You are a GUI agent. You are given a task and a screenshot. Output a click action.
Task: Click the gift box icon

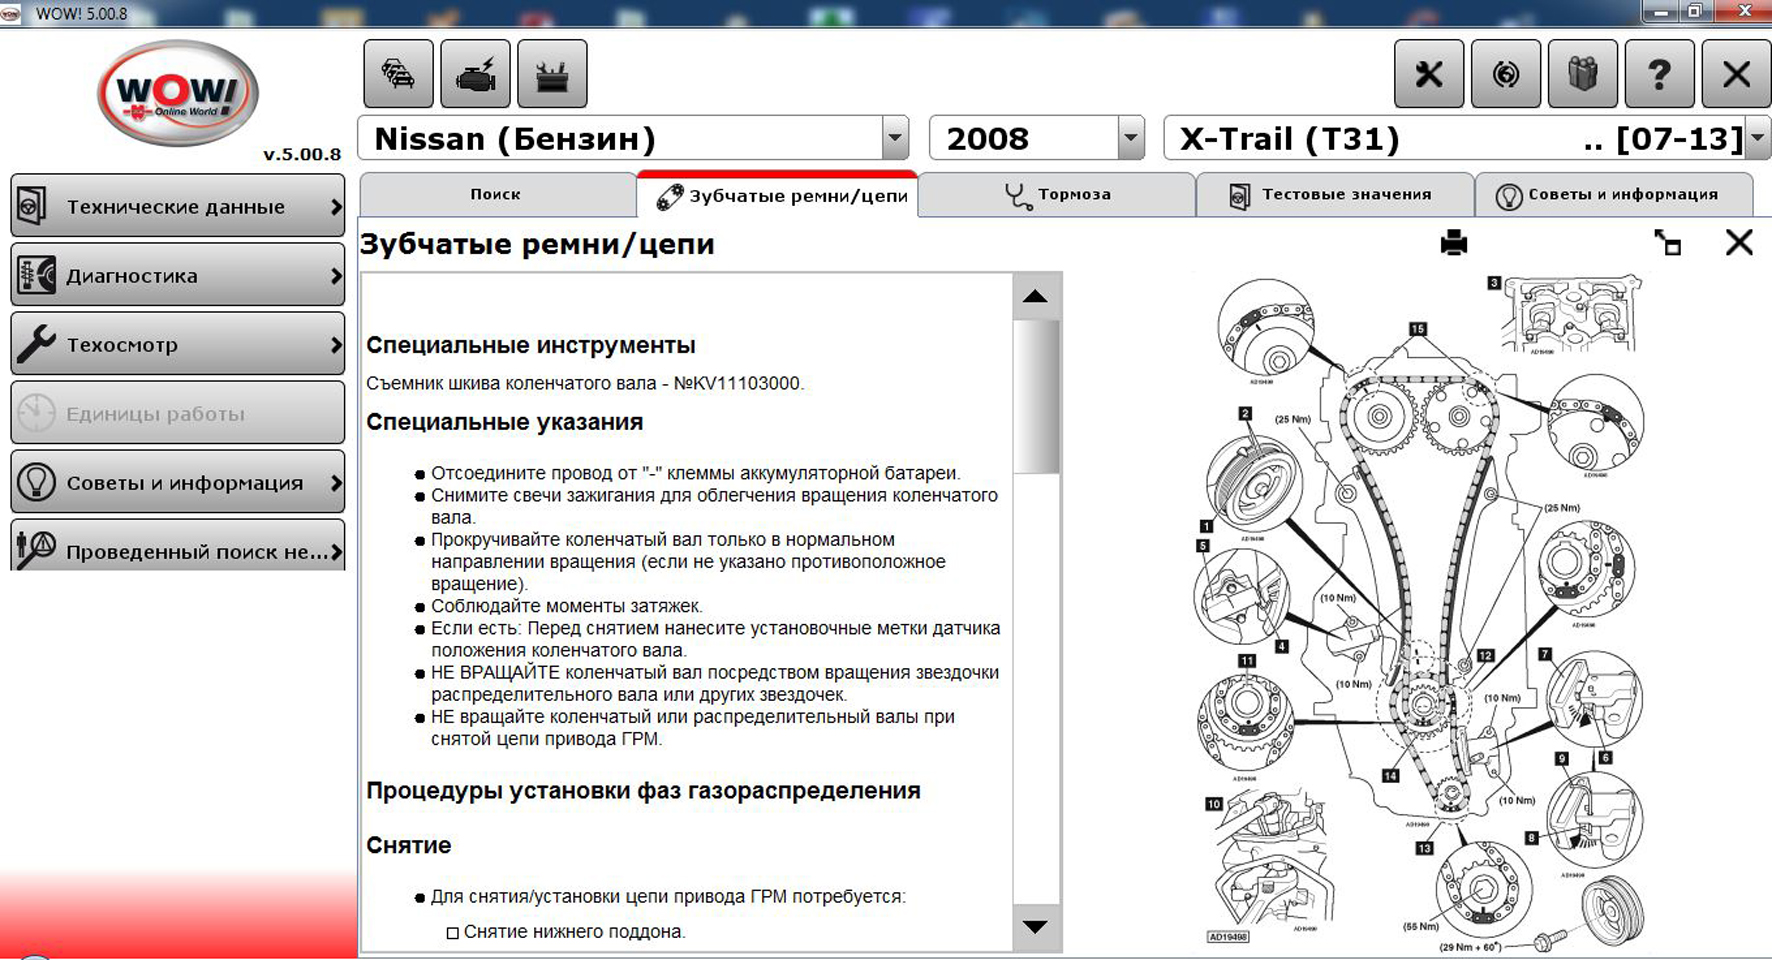pyautogui.click(x=1582, y=74)
